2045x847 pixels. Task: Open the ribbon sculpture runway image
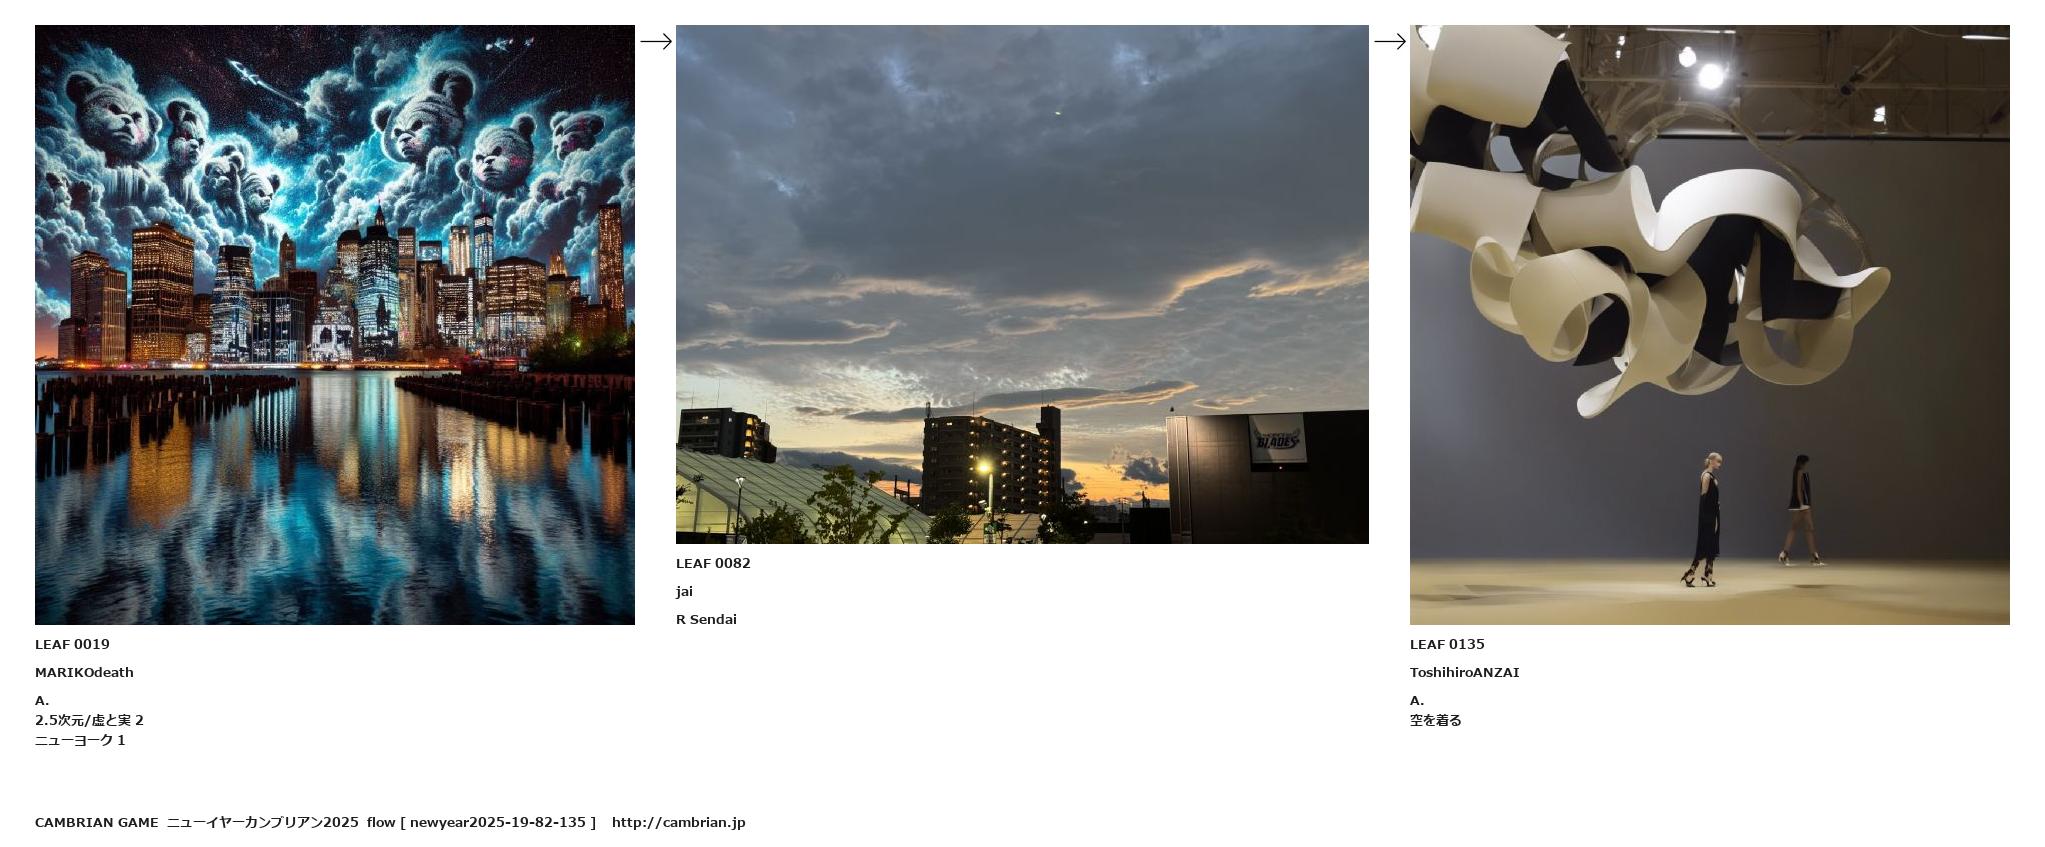point(1710,325)
